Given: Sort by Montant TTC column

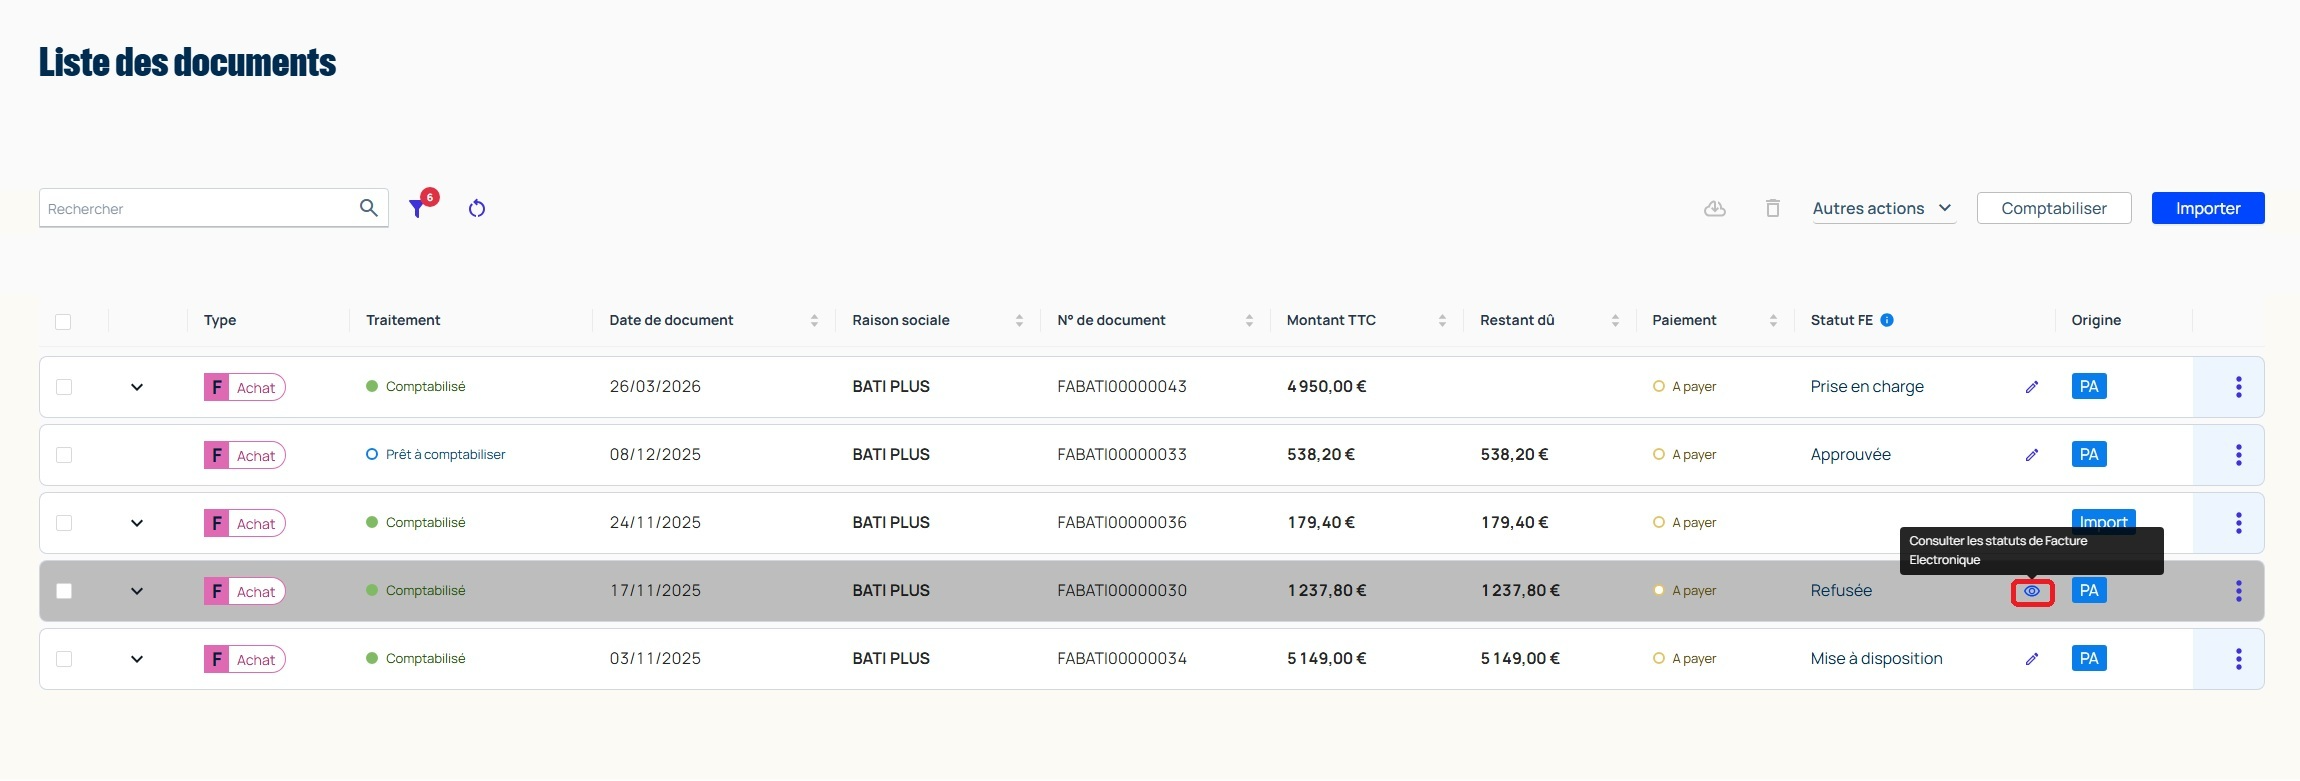Looking at the screenshot, I should tap(1442, 320).
